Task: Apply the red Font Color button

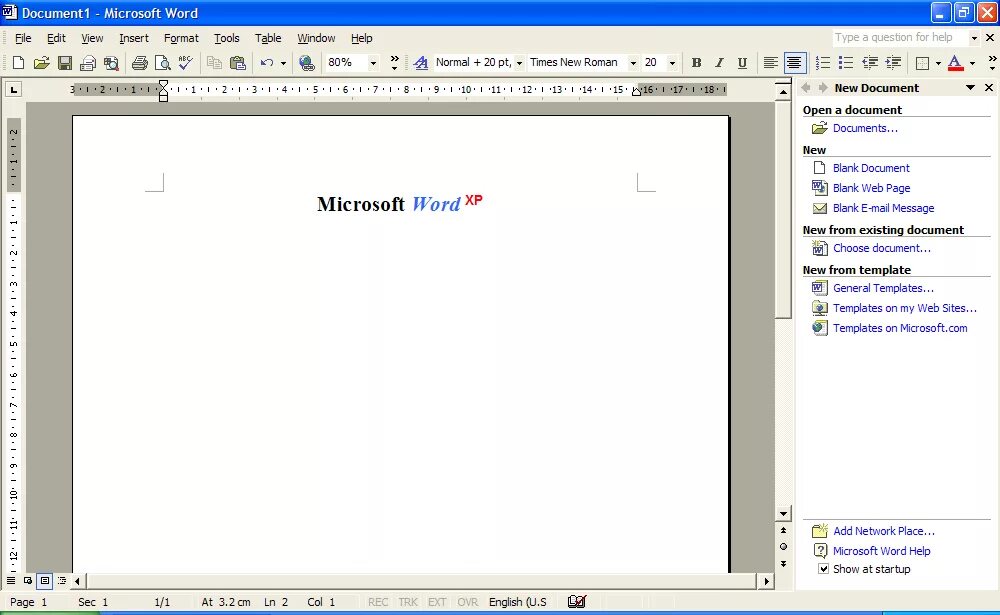Action: tap(955, 63)
